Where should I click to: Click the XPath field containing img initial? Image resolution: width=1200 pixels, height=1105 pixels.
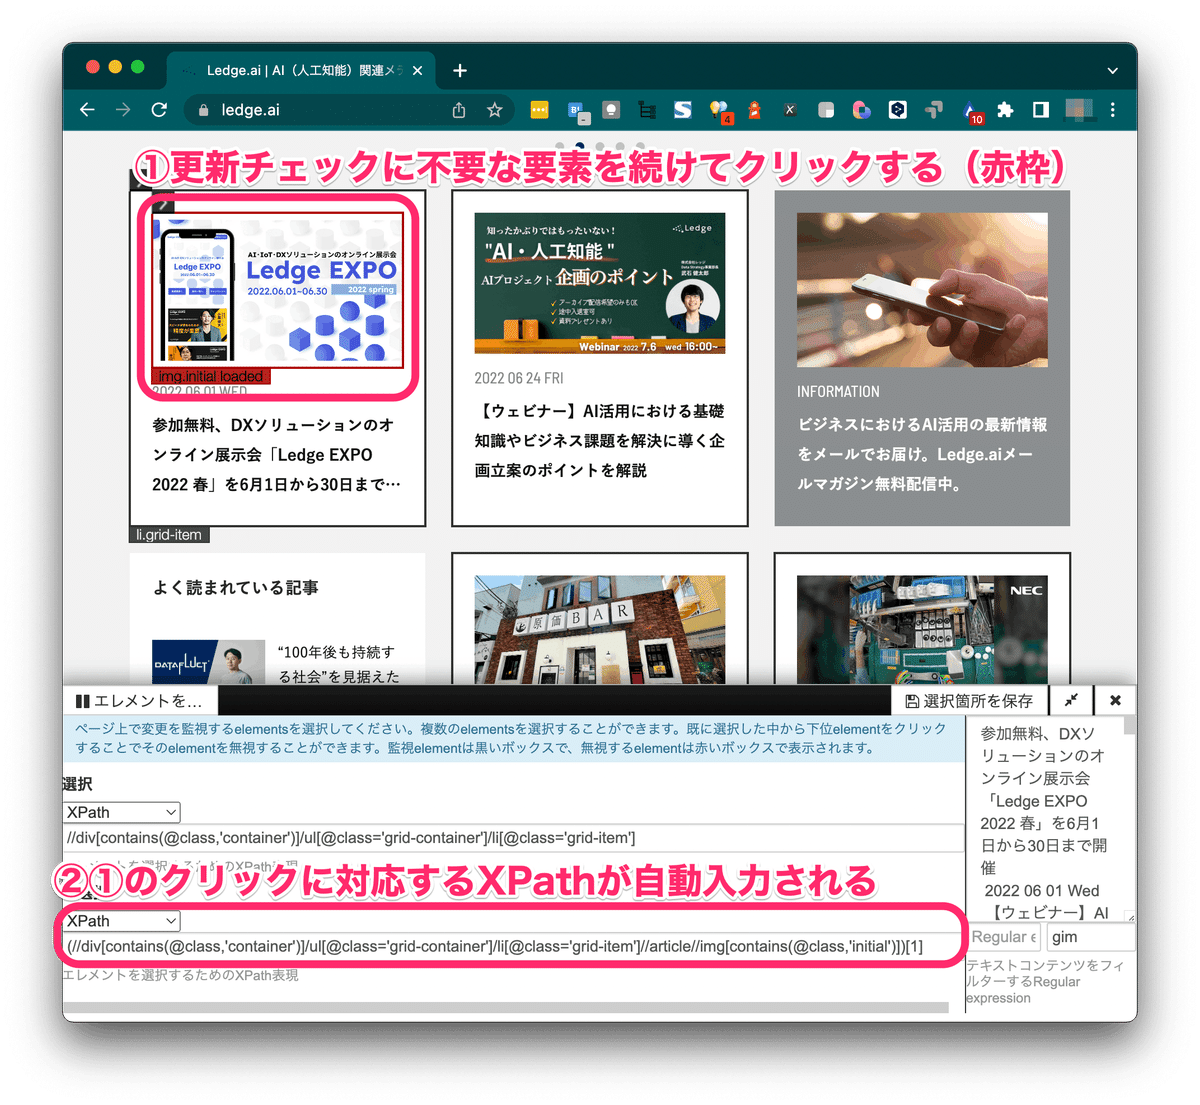[x=513, y=946]
